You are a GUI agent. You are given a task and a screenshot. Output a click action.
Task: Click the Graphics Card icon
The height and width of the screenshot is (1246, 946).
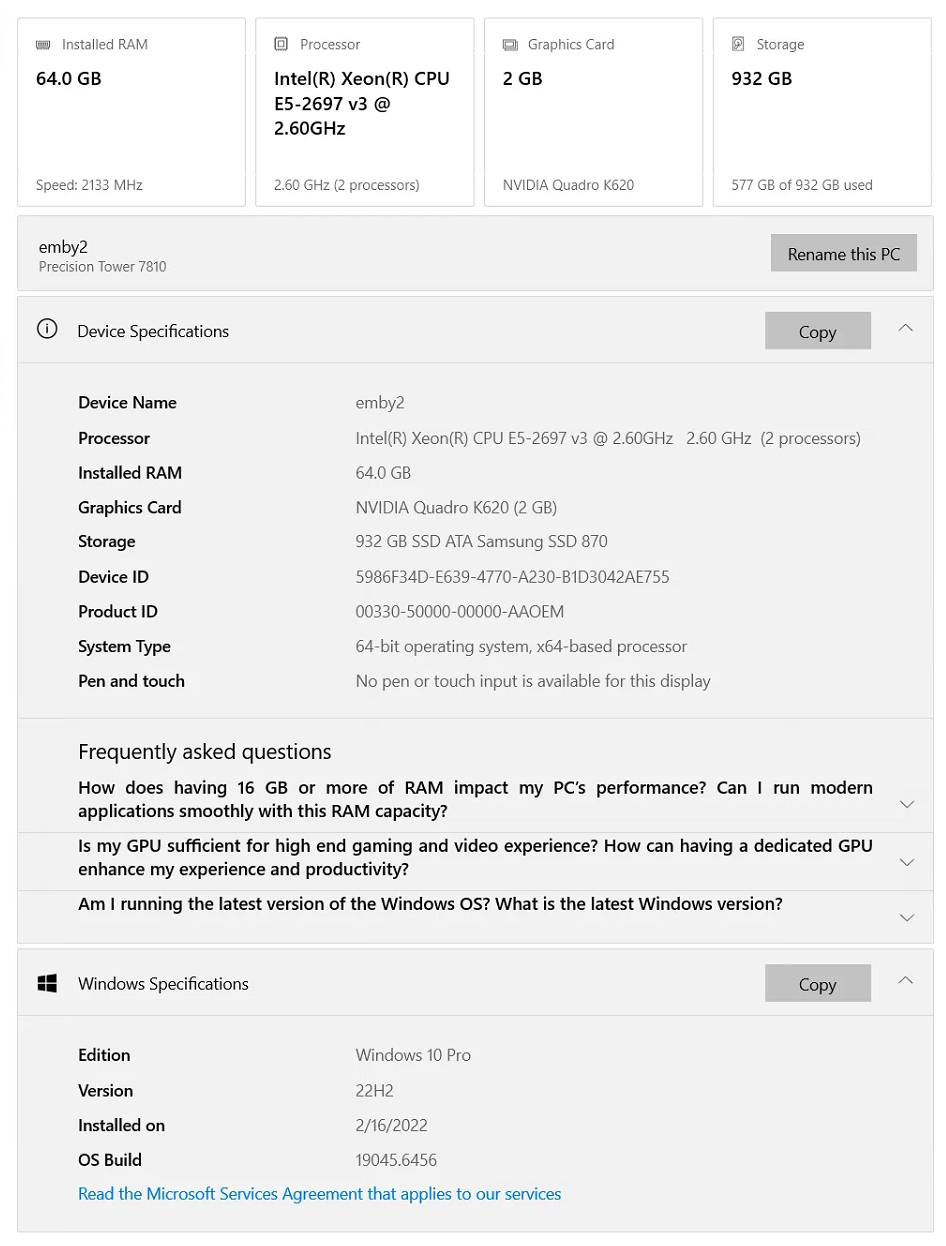click(510, 45)
